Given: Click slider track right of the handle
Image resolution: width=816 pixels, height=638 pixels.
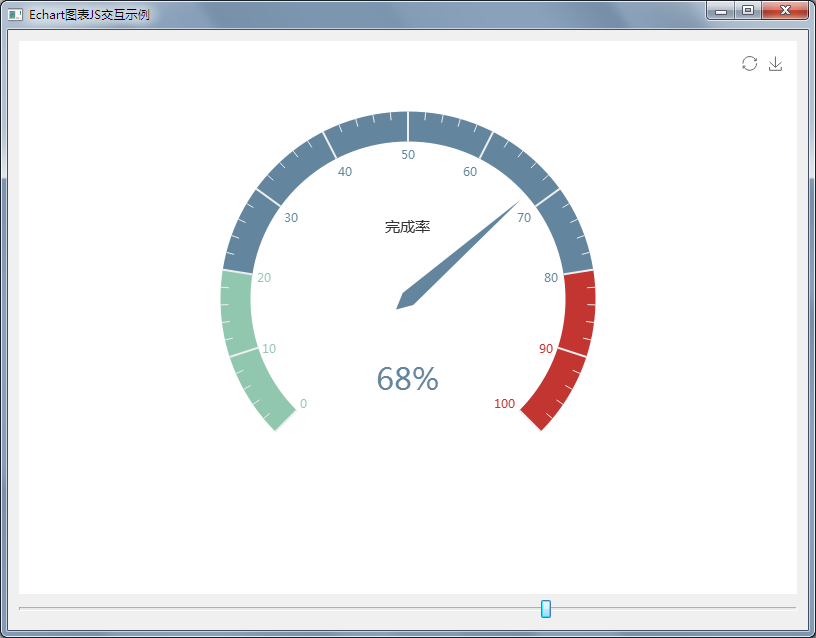Looking at the screenshot, I should coord(670,607).
